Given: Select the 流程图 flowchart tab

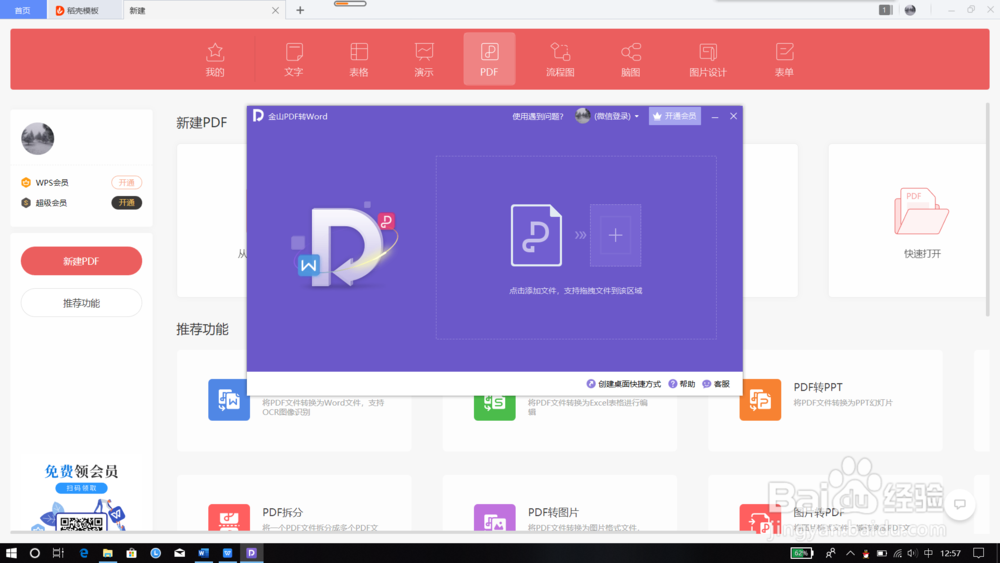Looking at the screenshot, I should 560,59.
